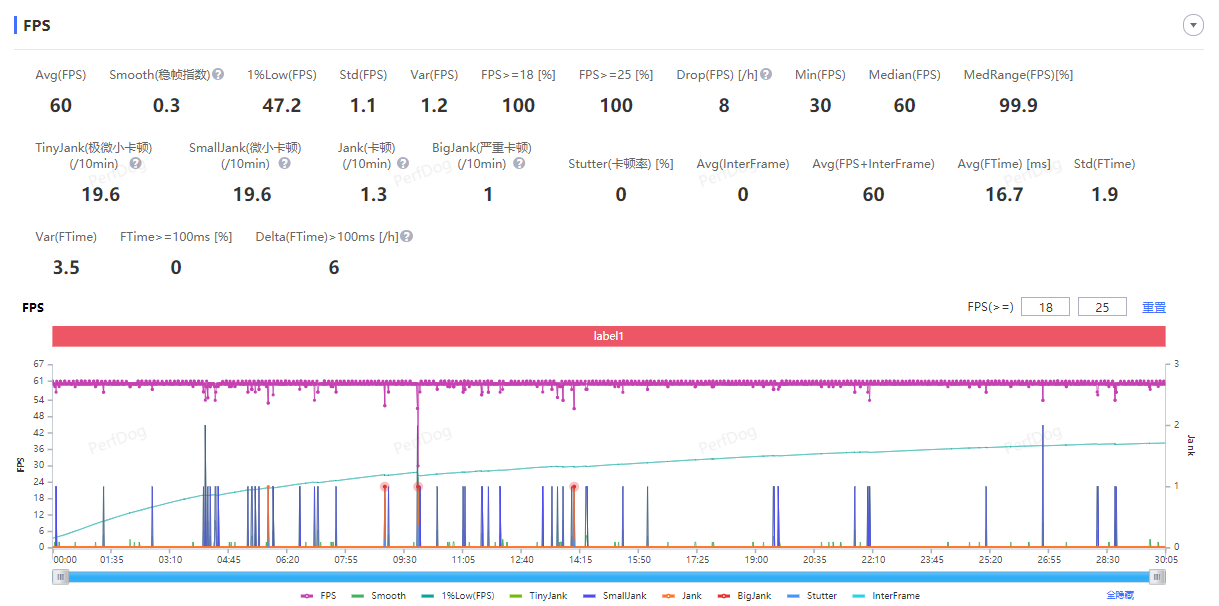Screen dimensions: 1219x606
Task: Select the Avg(FPS) value 60
Action: (x=60, y=105)
